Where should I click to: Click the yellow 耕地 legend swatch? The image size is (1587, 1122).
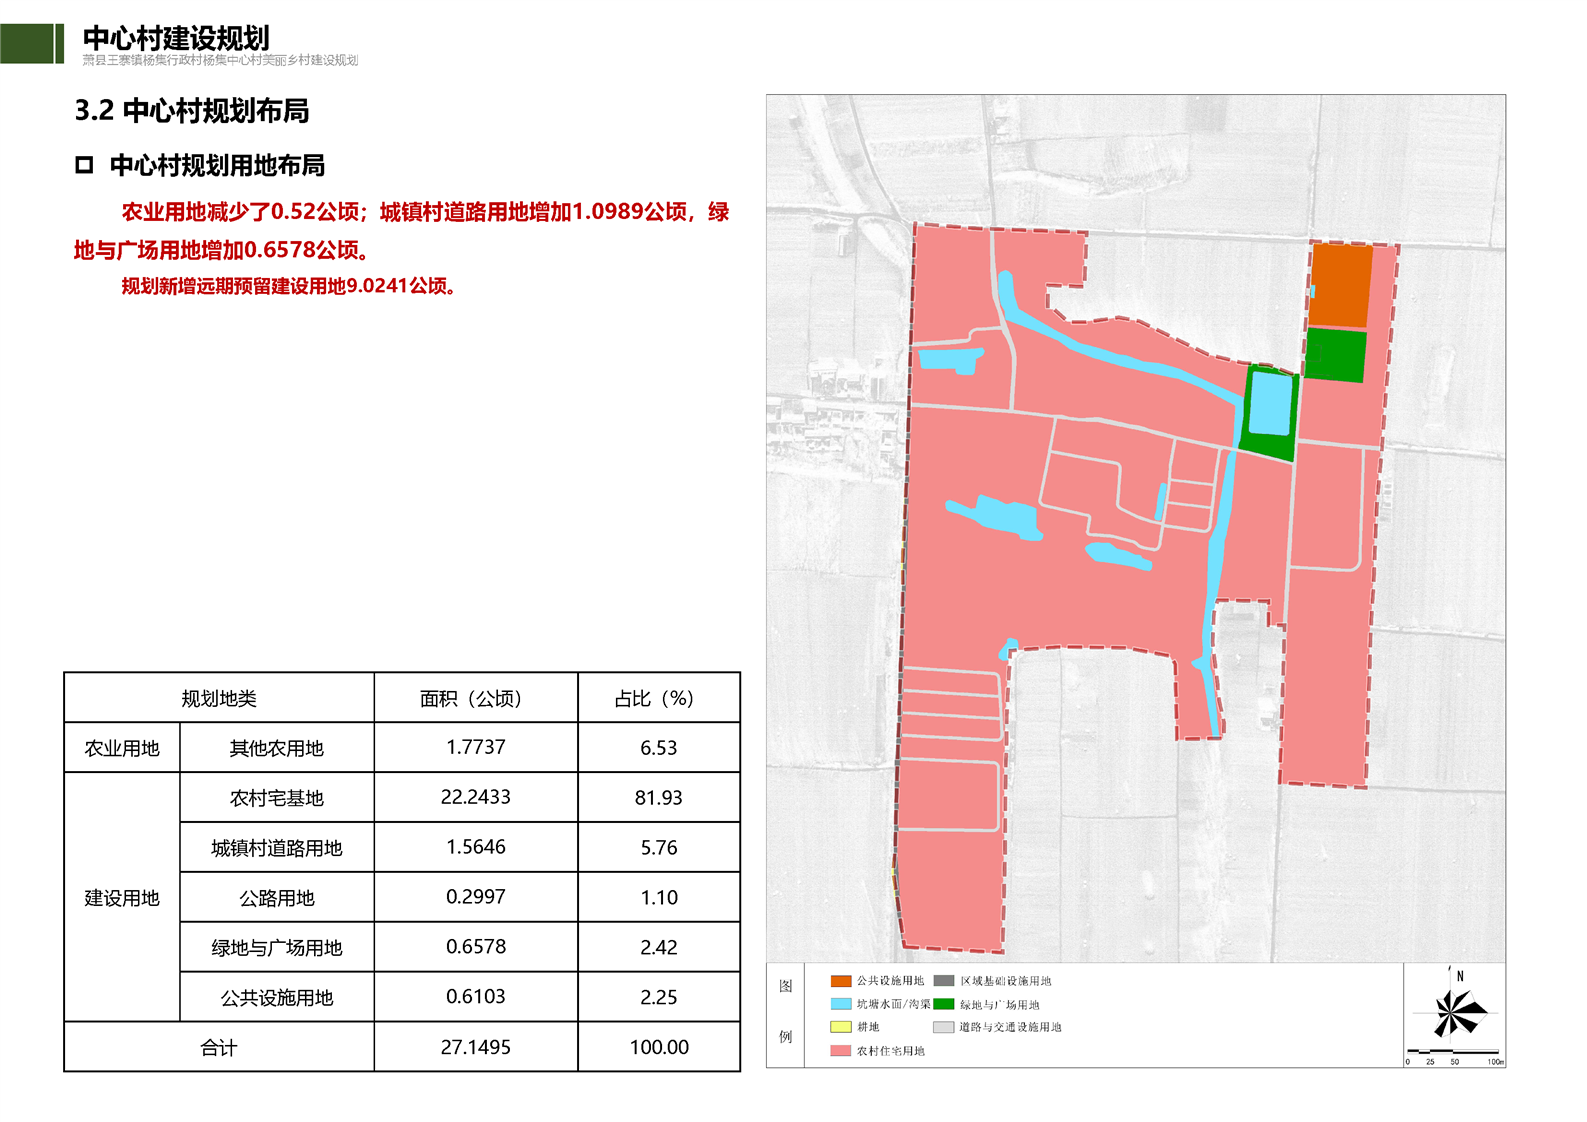[x=840, y=1027]
